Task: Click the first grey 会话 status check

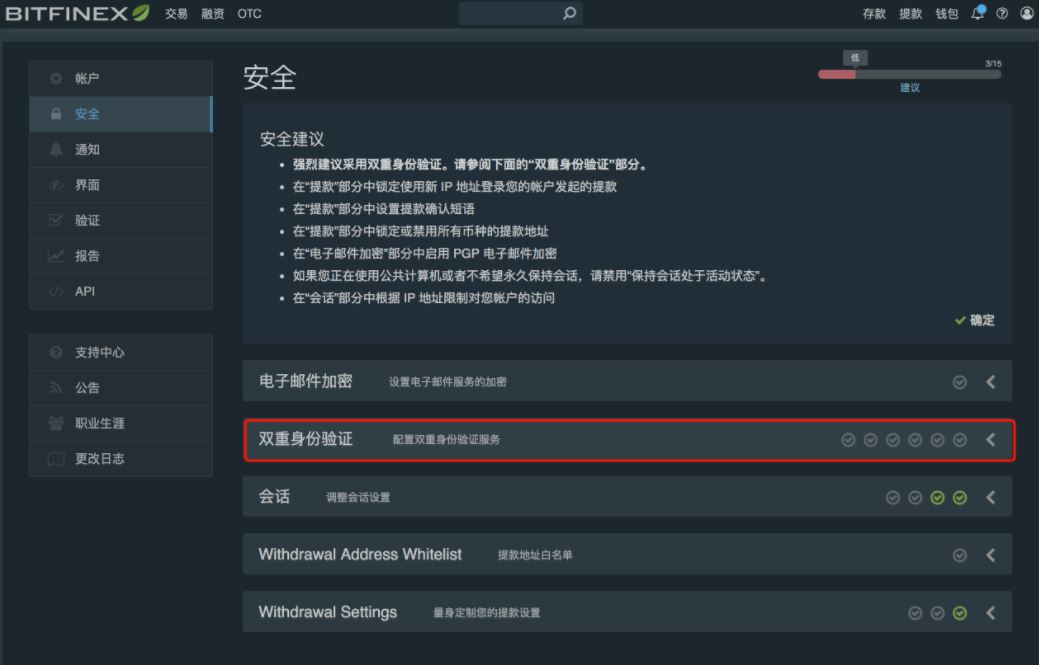Action: coord(893,497)
